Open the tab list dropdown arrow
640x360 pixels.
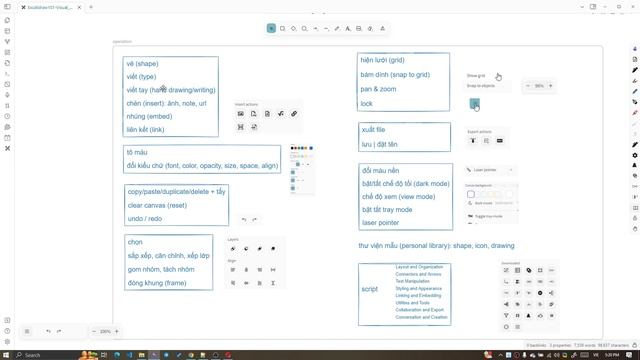pos(582,7)
